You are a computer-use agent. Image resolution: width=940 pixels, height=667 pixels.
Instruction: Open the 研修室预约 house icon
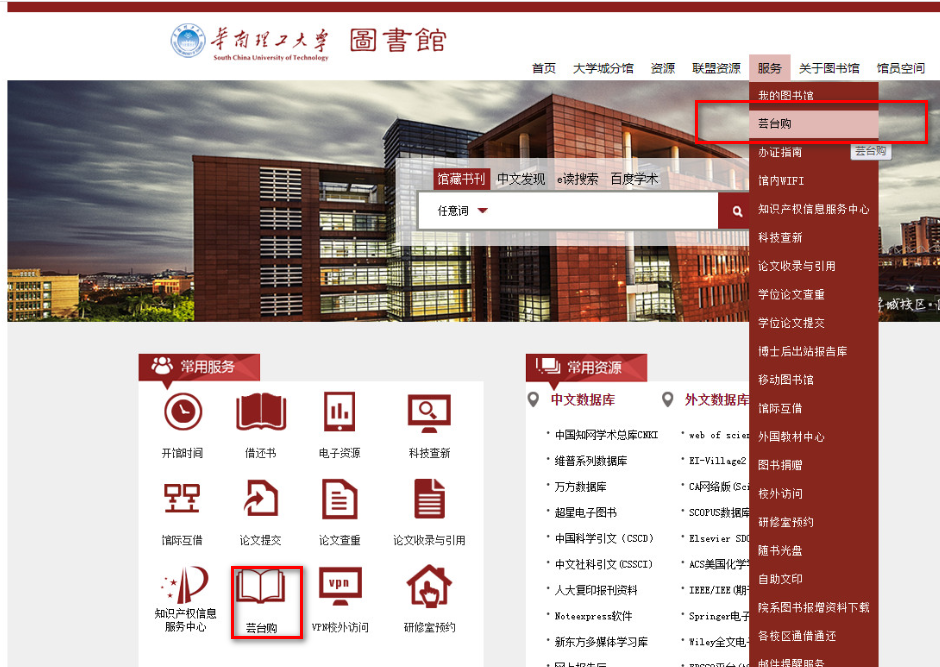(x=429, y=585)
